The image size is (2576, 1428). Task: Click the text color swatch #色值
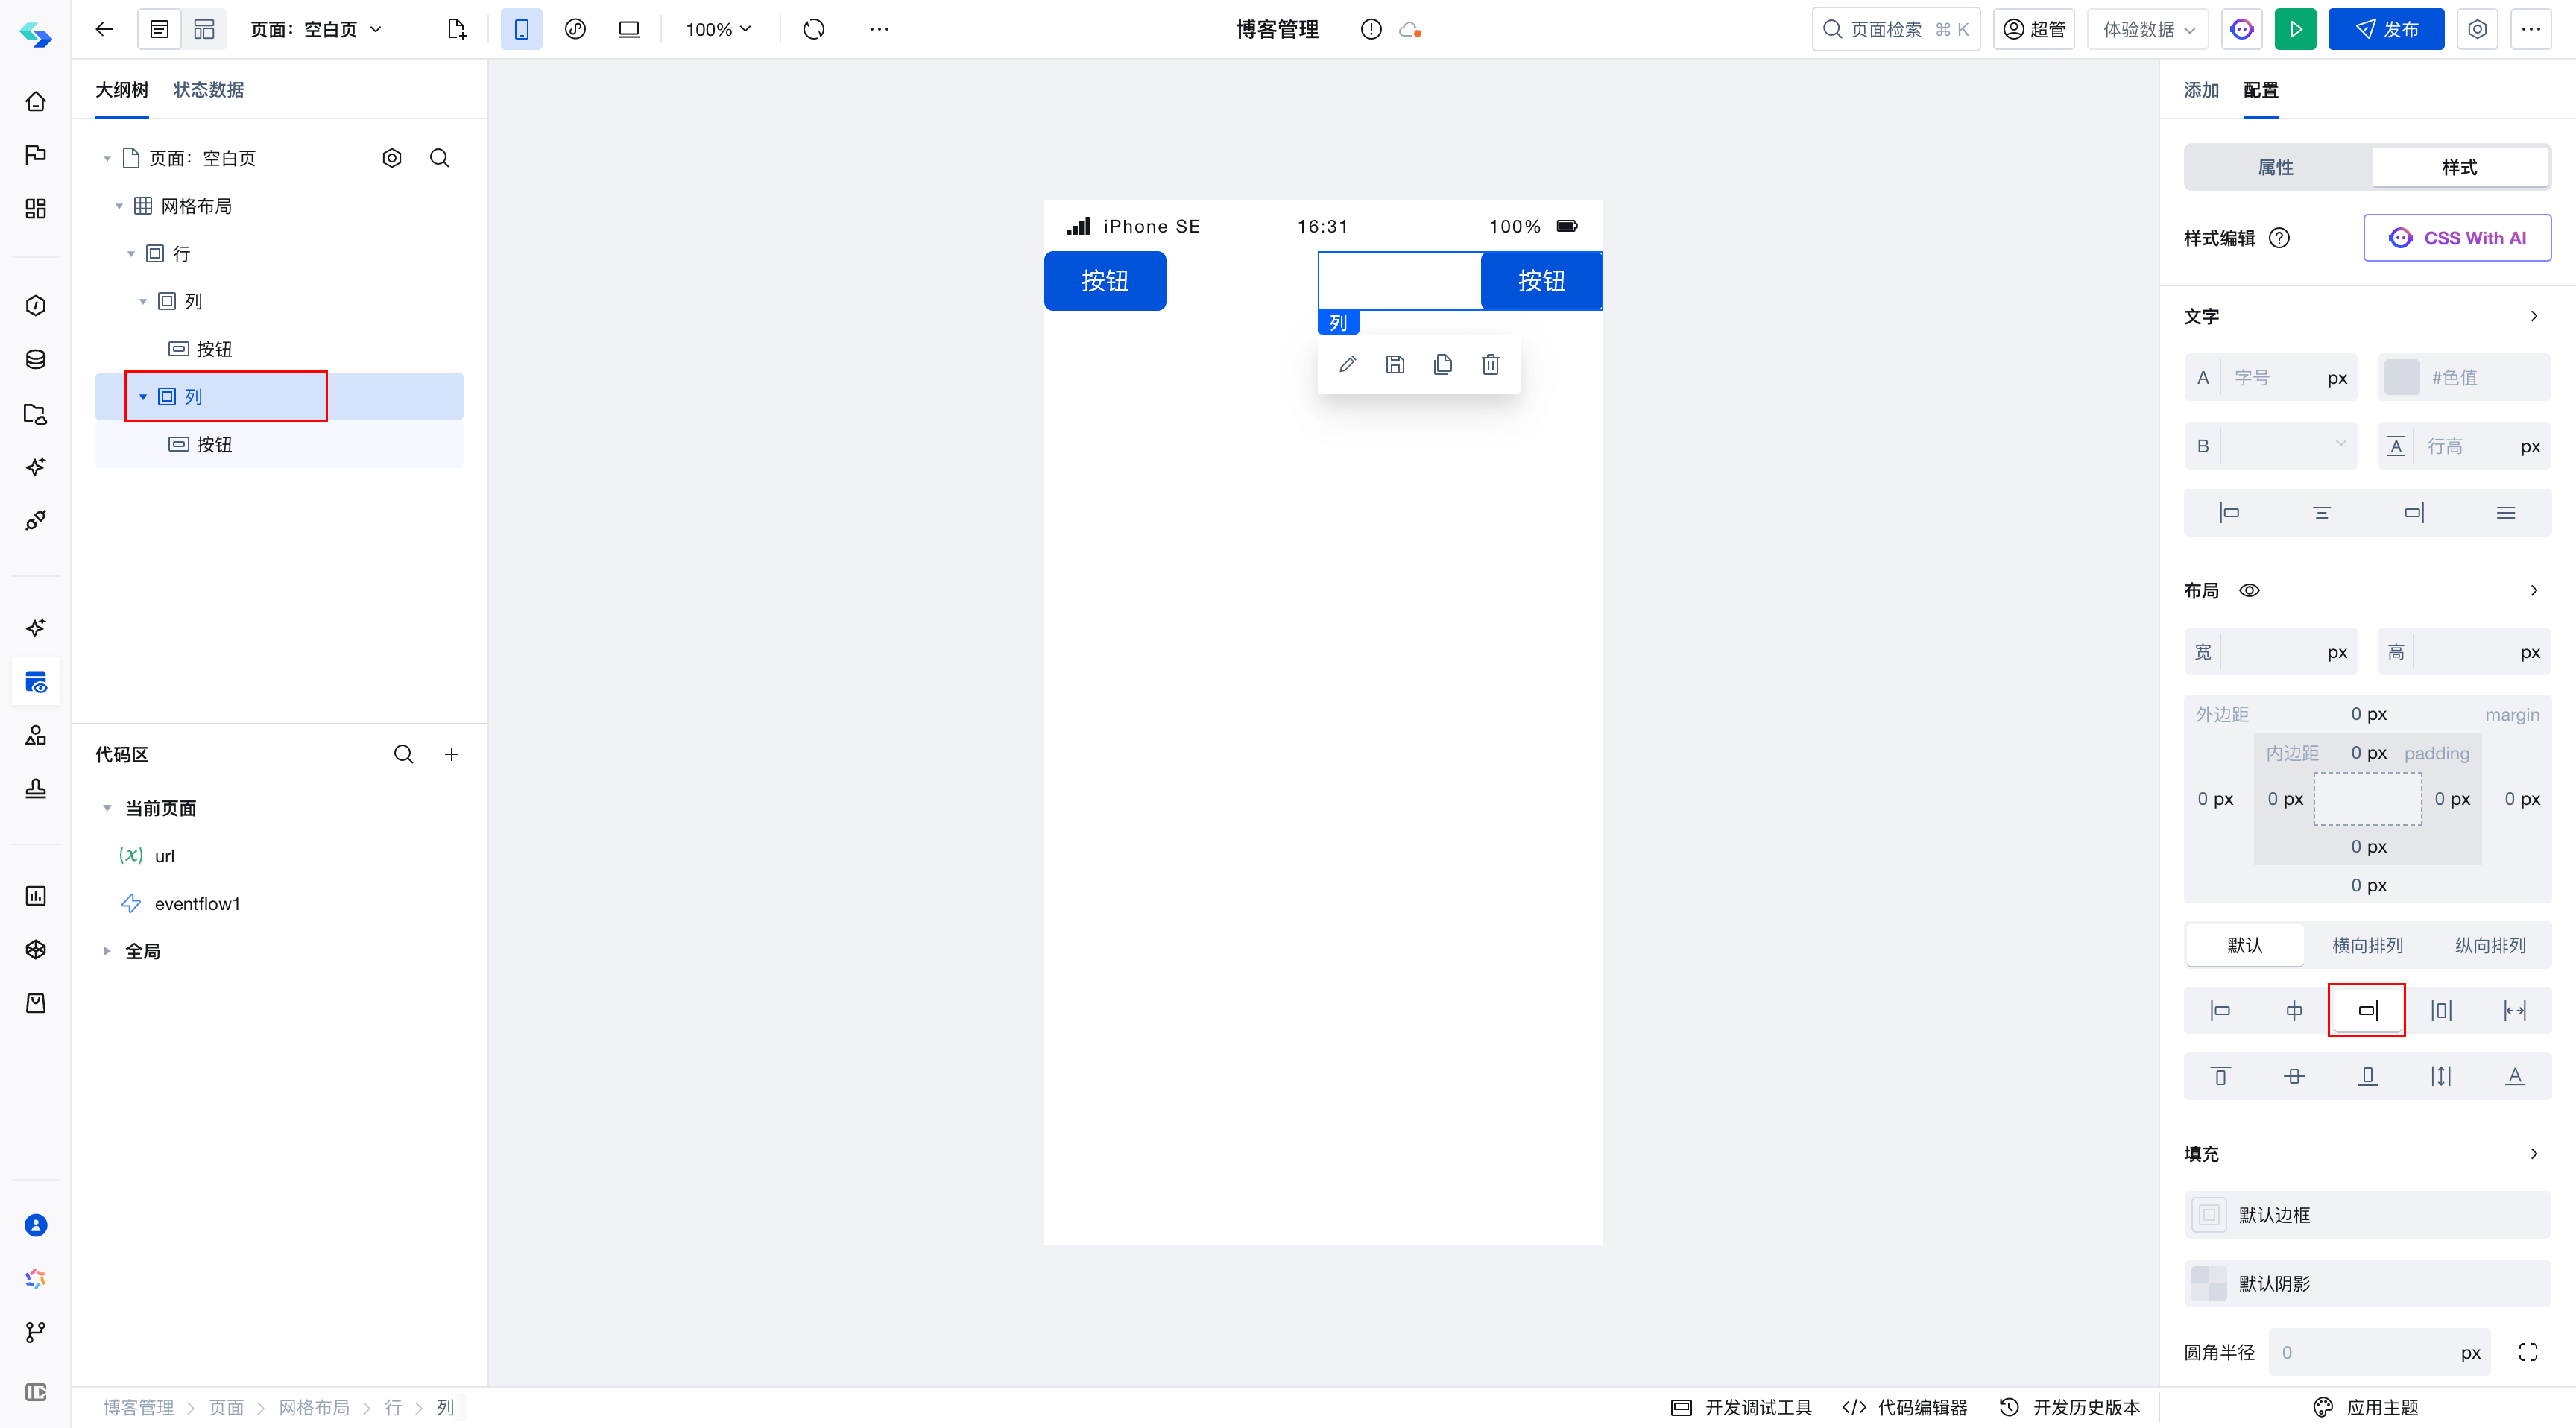coord(2402,377)
